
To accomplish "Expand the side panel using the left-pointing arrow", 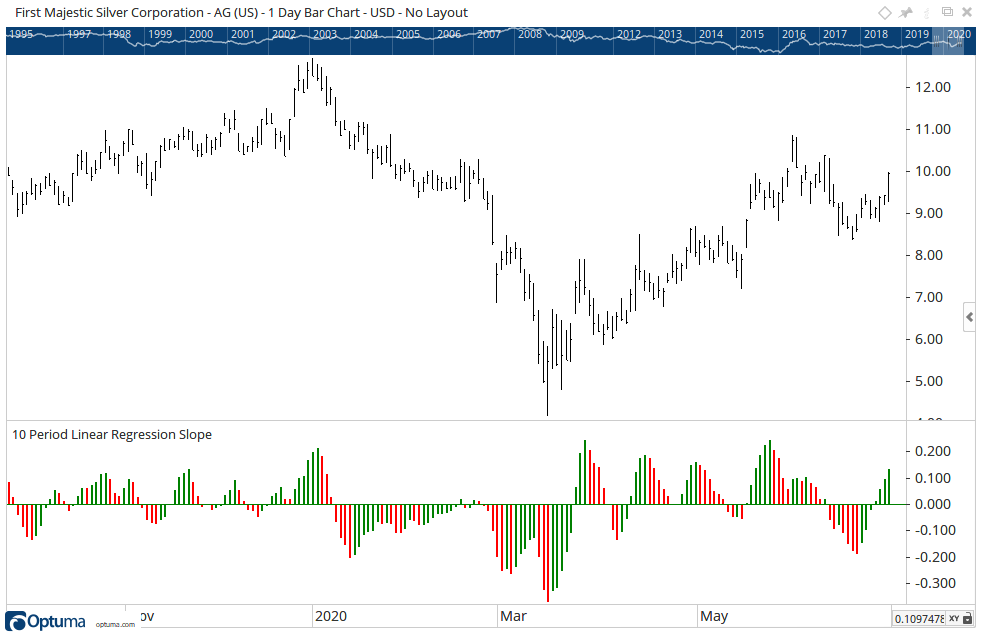I will (x=969, y=318).
